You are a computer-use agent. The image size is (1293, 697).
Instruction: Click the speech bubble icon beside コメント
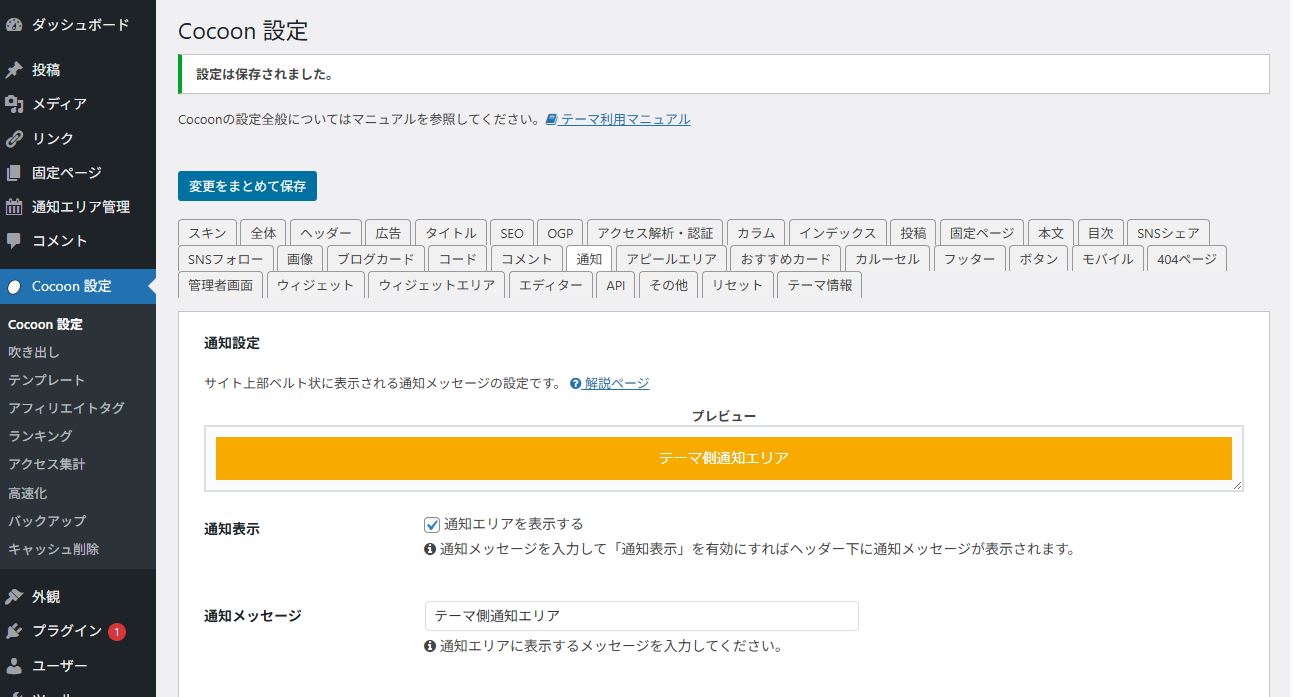pyautogui.click(x=14, y=241)
